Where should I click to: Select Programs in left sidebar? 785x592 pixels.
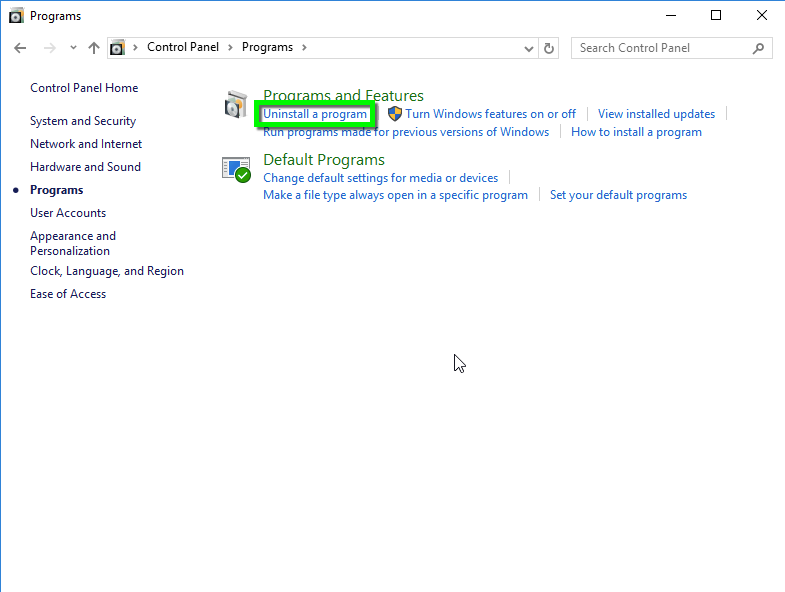(x=57, y=190)
